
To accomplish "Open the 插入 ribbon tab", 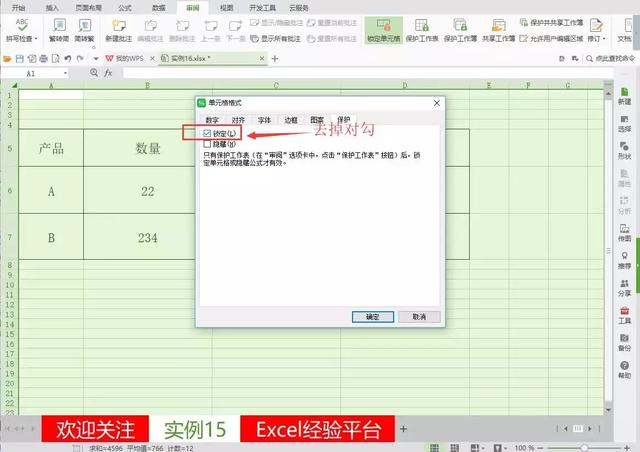I will [52, 7].
